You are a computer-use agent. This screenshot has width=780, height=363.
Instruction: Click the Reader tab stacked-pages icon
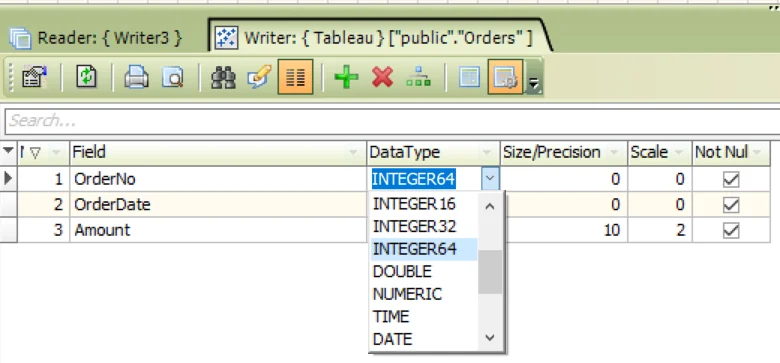click(x=20, y=38)
